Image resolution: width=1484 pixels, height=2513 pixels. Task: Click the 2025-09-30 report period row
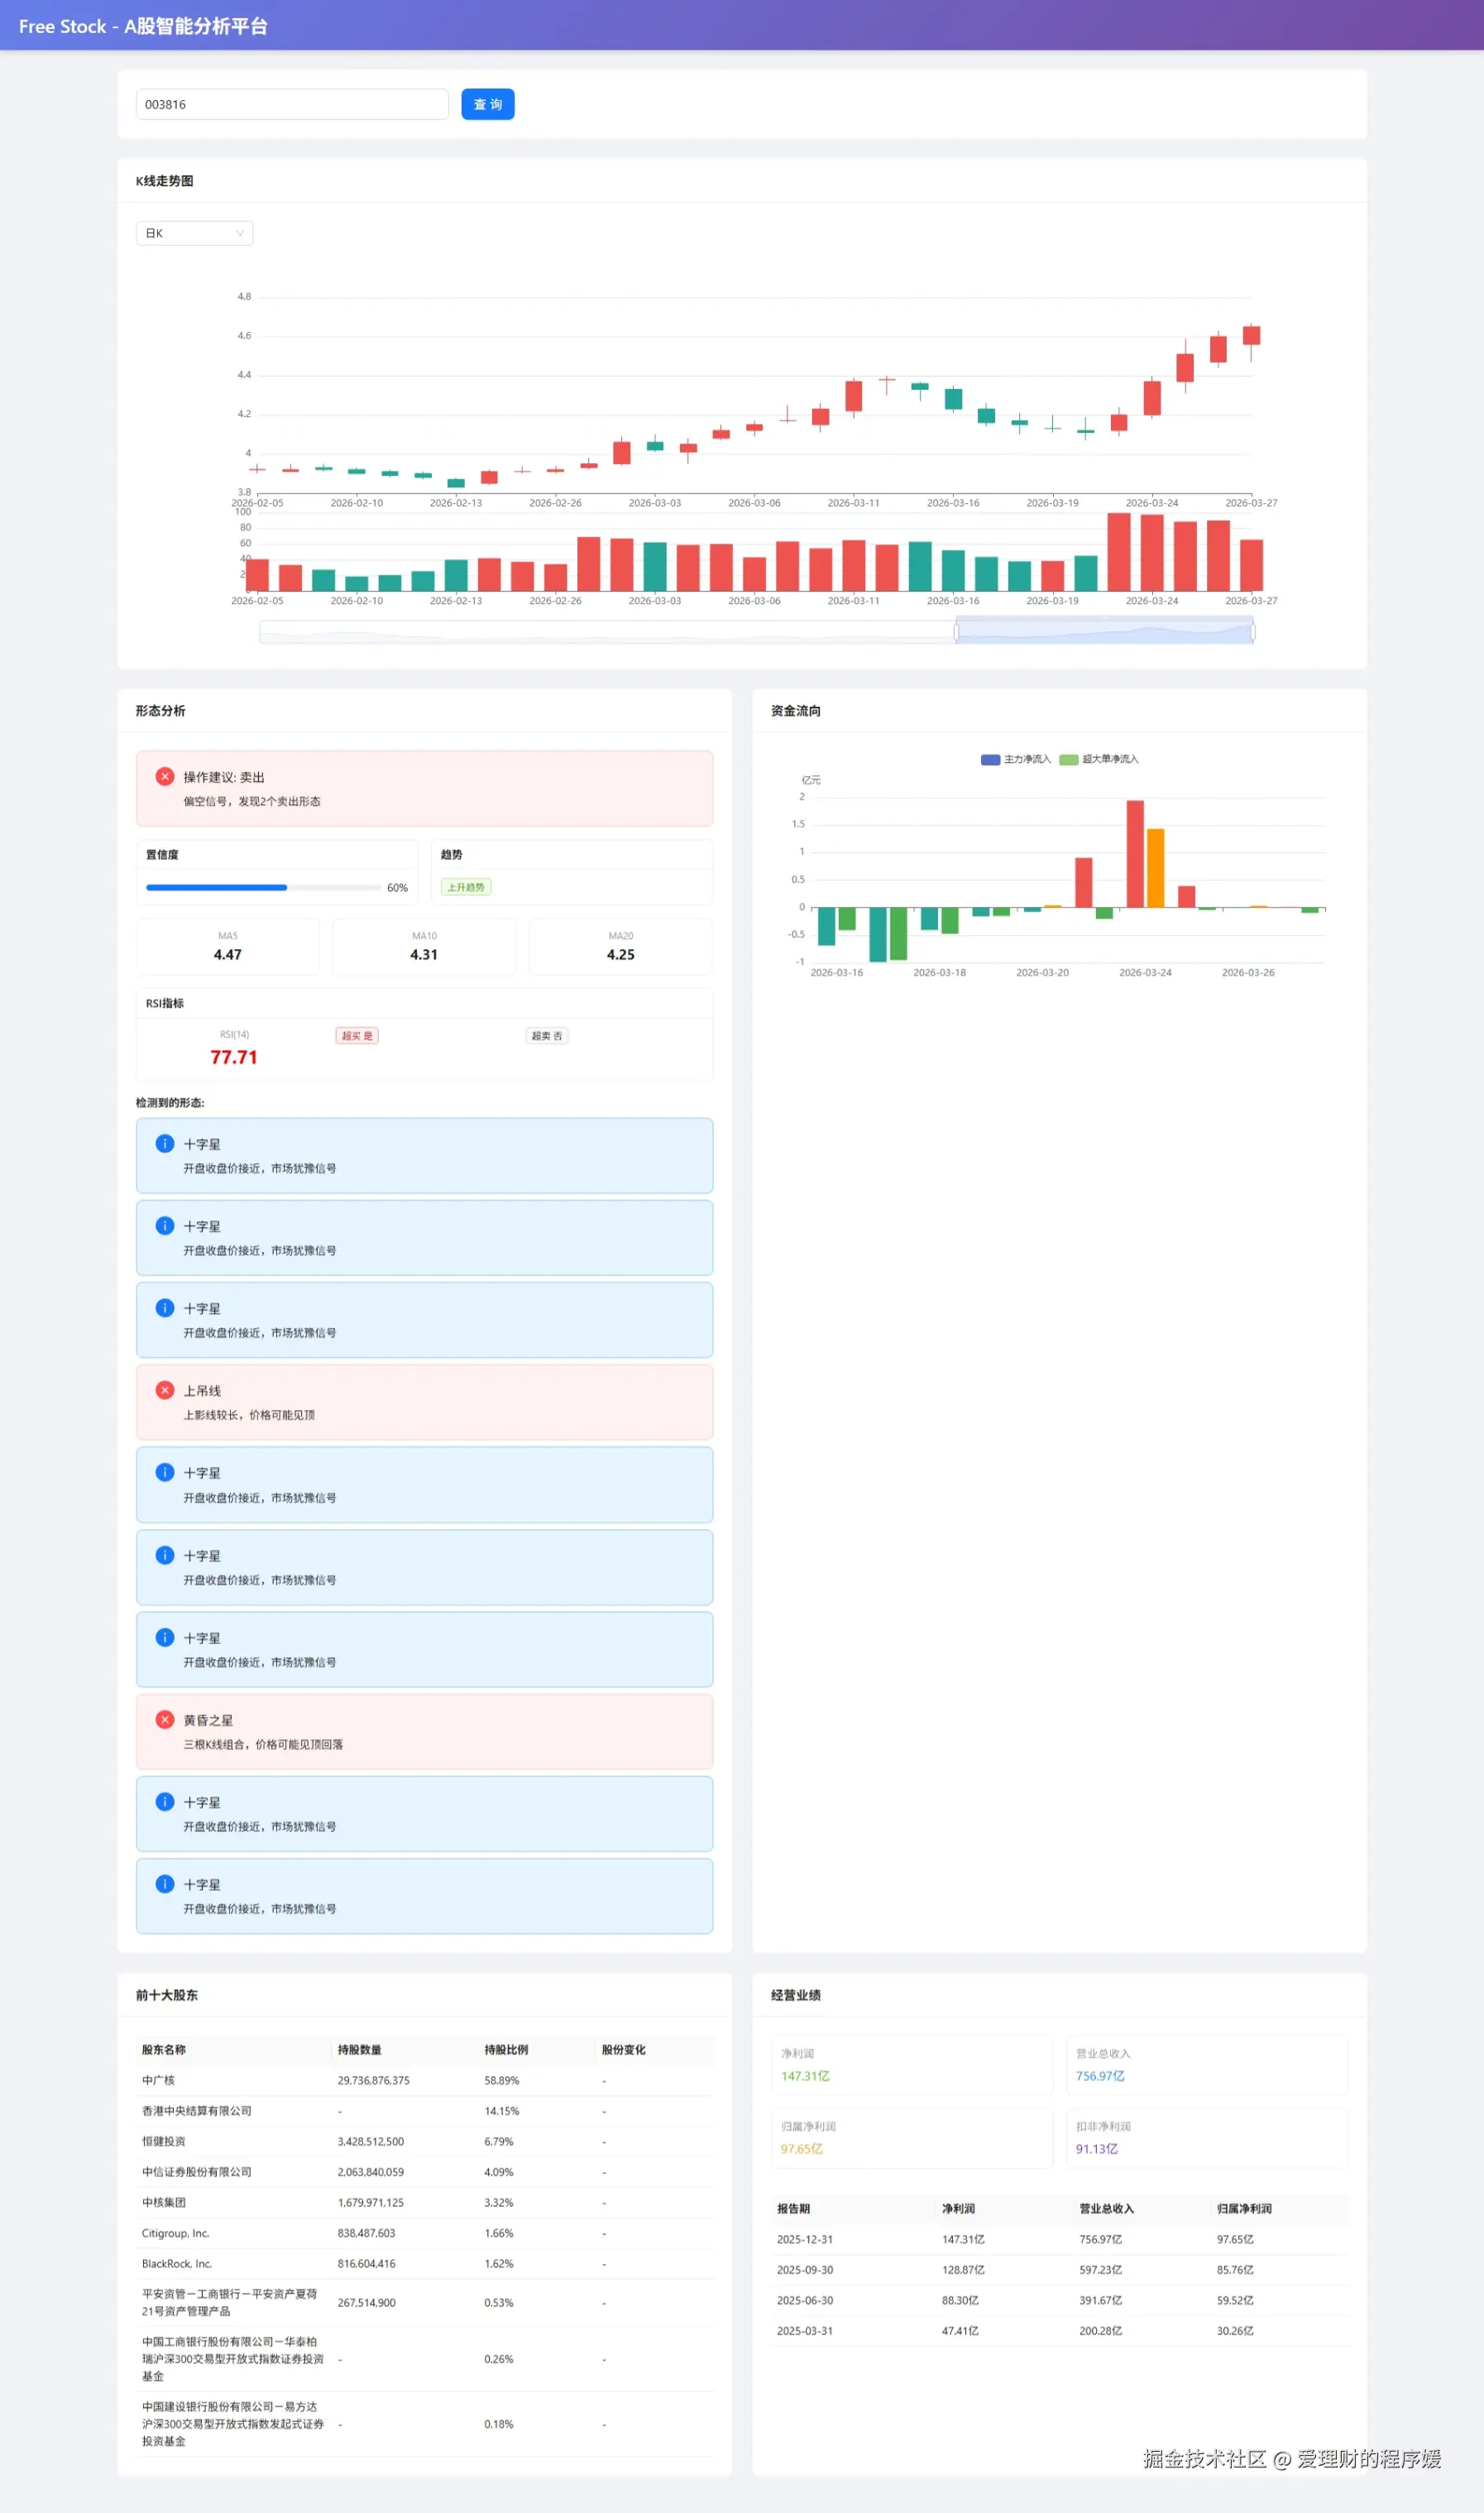click(1059, 2269)
